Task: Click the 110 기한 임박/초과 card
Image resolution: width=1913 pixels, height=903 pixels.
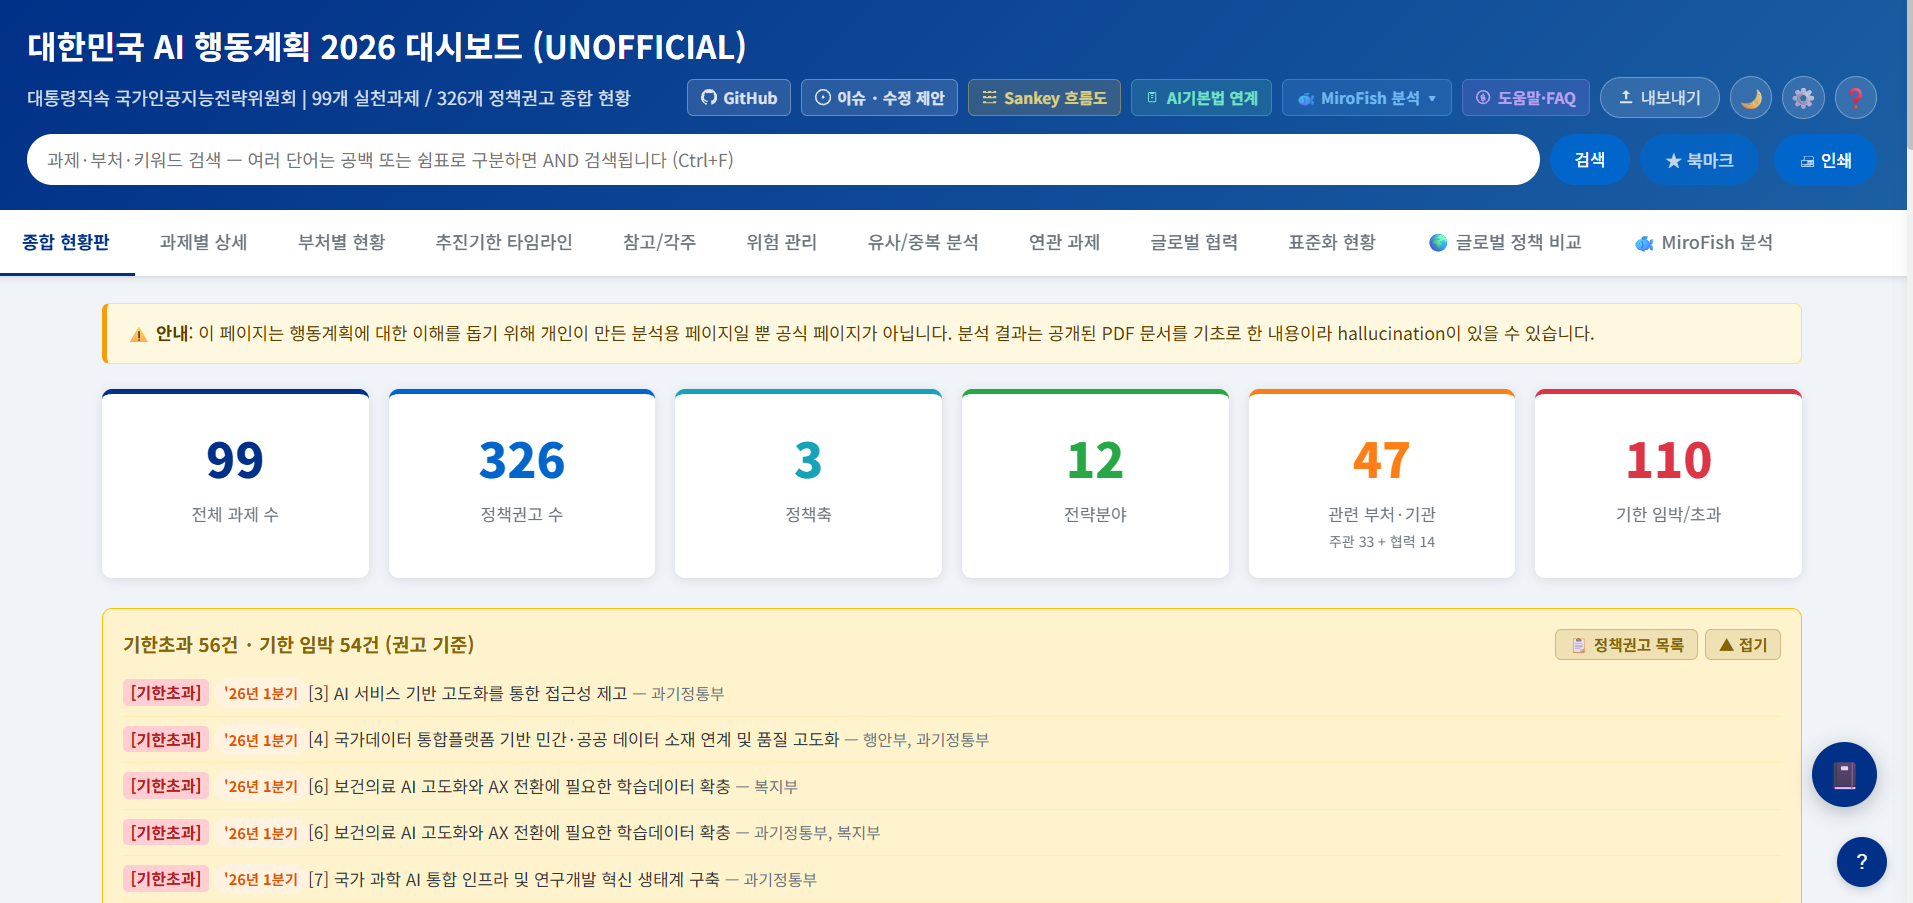Action: pyautogui.click(x=1668, y=484)
